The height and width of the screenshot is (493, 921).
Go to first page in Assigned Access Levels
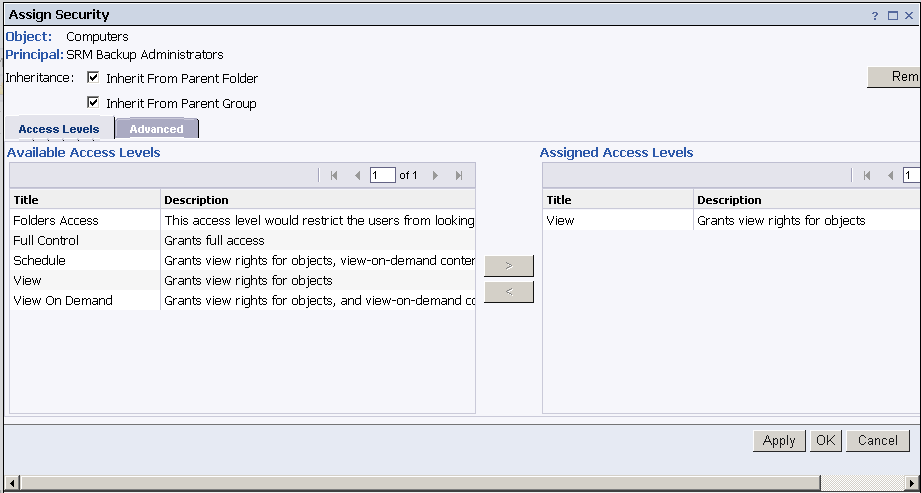(x=867, y=175)
